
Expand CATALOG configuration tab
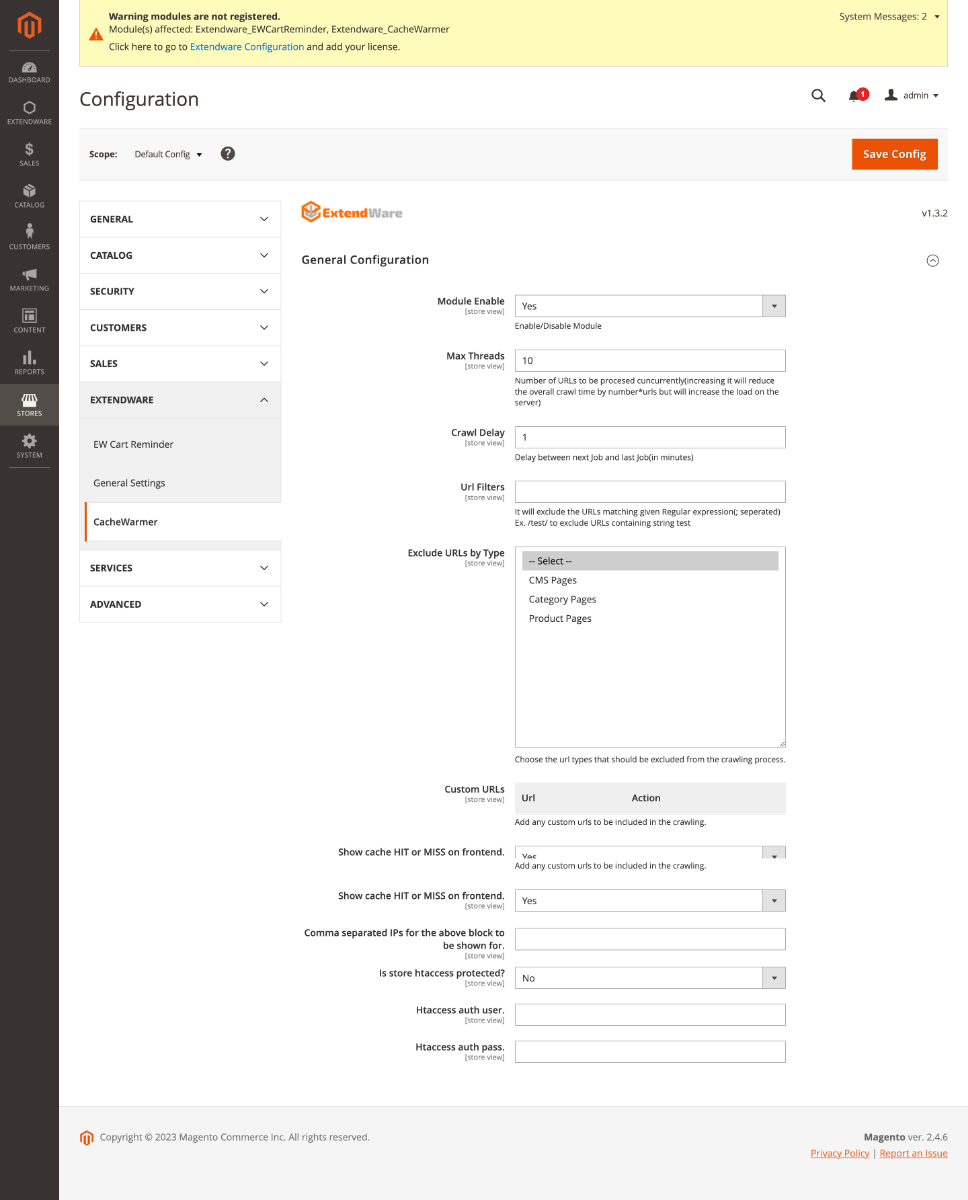click(180, 255)
